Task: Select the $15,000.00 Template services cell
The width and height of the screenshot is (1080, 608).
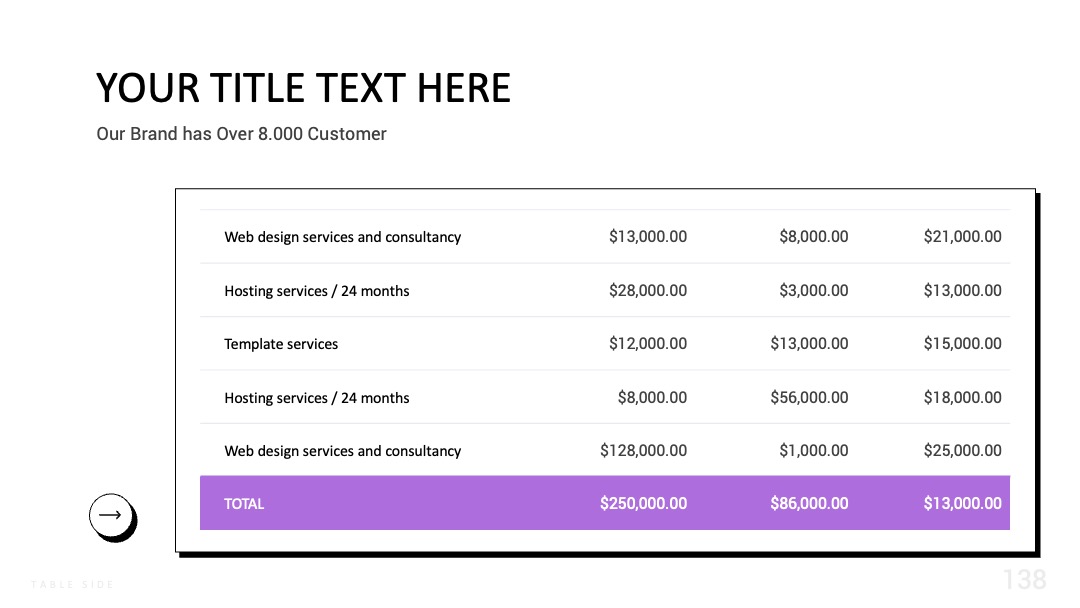Action: (962, 343)
